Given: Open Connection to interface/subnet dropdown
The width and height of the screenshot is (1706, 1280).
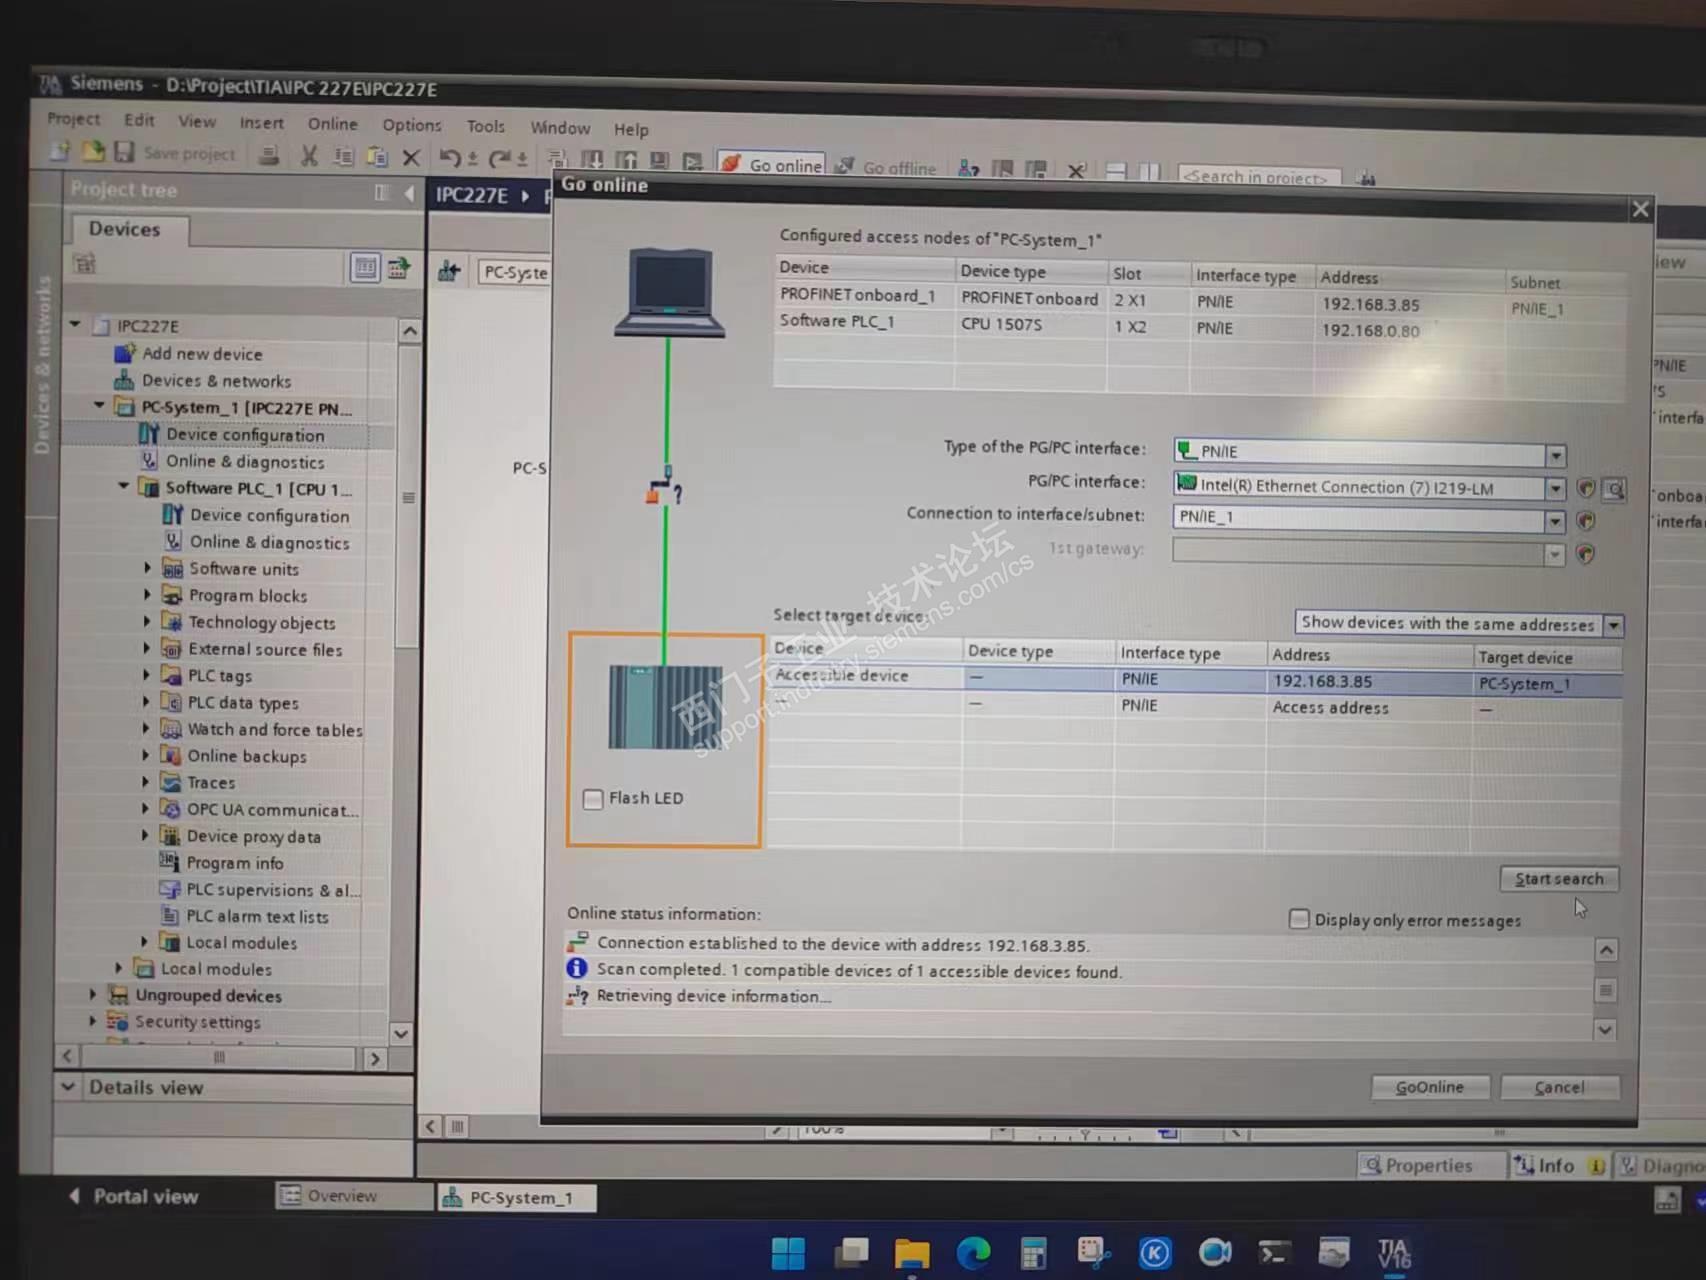Looking at the screenshot, I should [1554, 521].
